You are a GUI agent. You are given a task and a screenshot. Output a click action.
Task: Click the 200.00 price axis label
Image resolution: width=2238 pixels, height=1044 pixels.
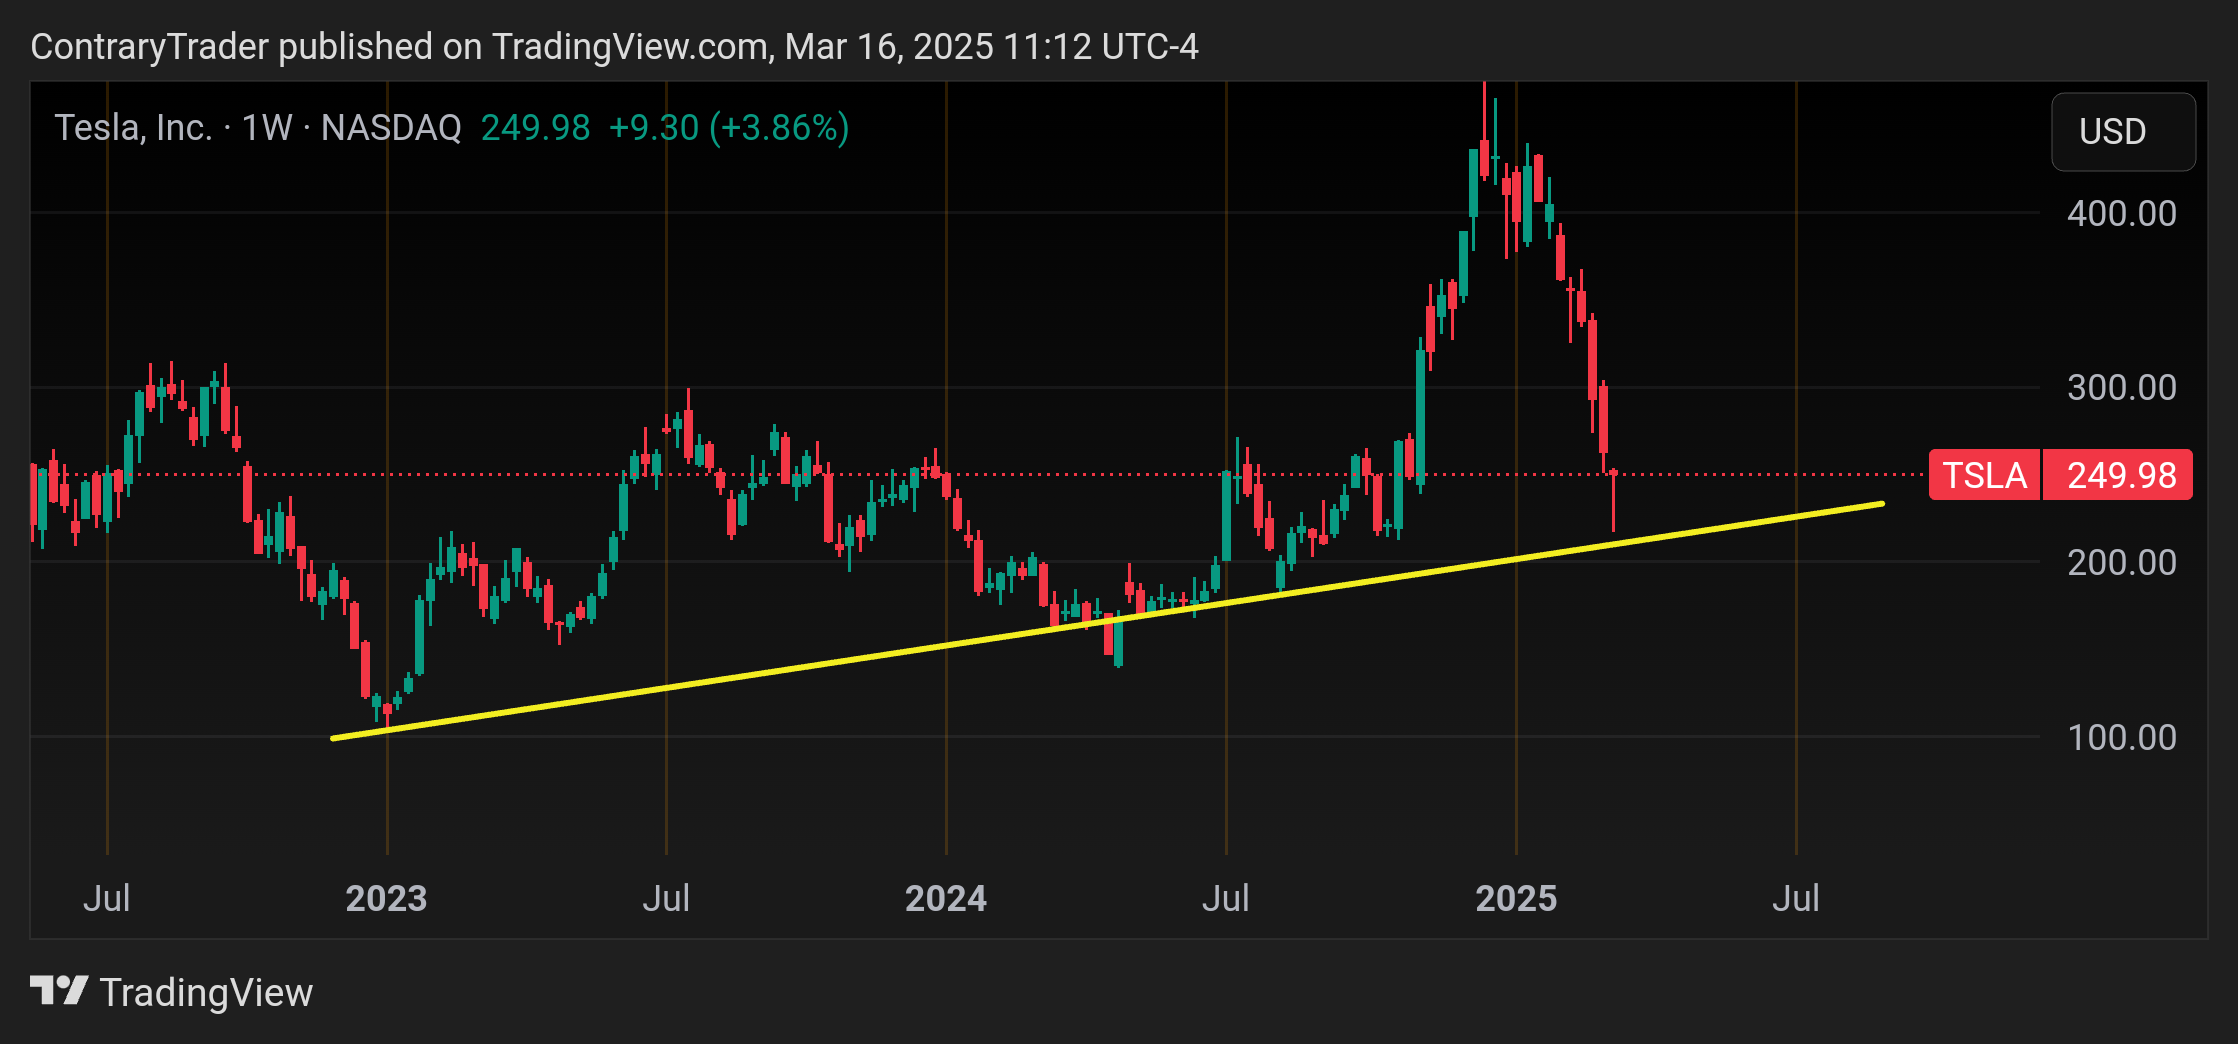[x=2121, y=562]
